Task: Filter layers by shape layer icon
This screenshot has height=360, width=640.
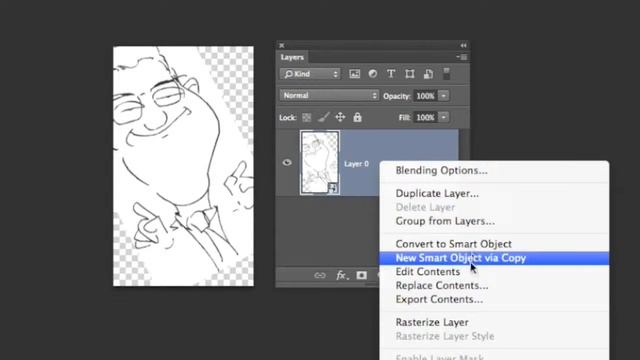Action: click(409, 74)
